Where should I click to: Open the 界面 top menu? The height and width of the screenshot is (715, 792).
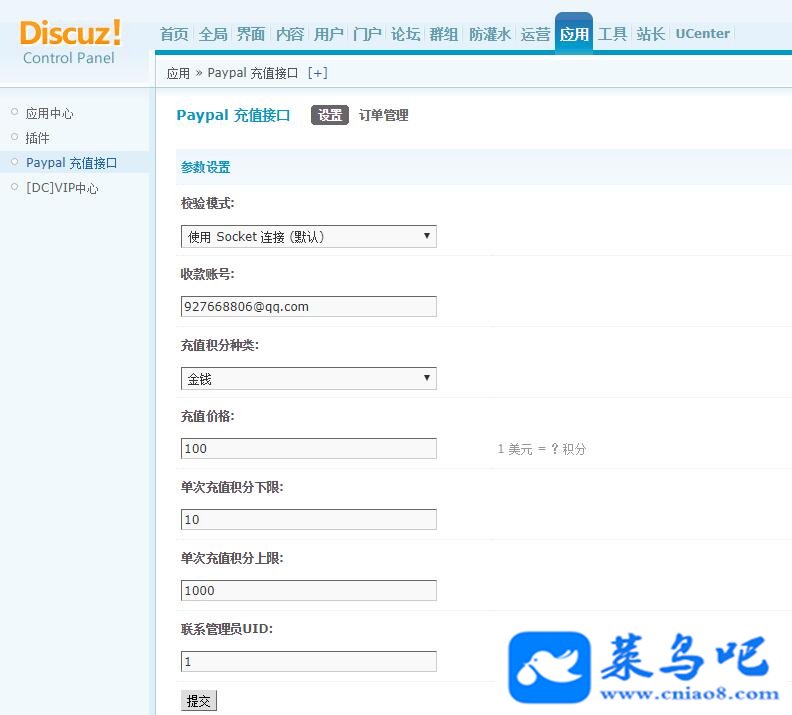(251, 34)
